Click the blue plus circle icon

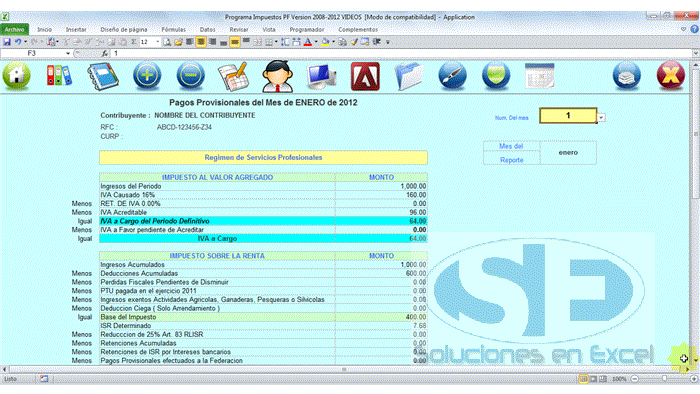[x=147, y=75]
